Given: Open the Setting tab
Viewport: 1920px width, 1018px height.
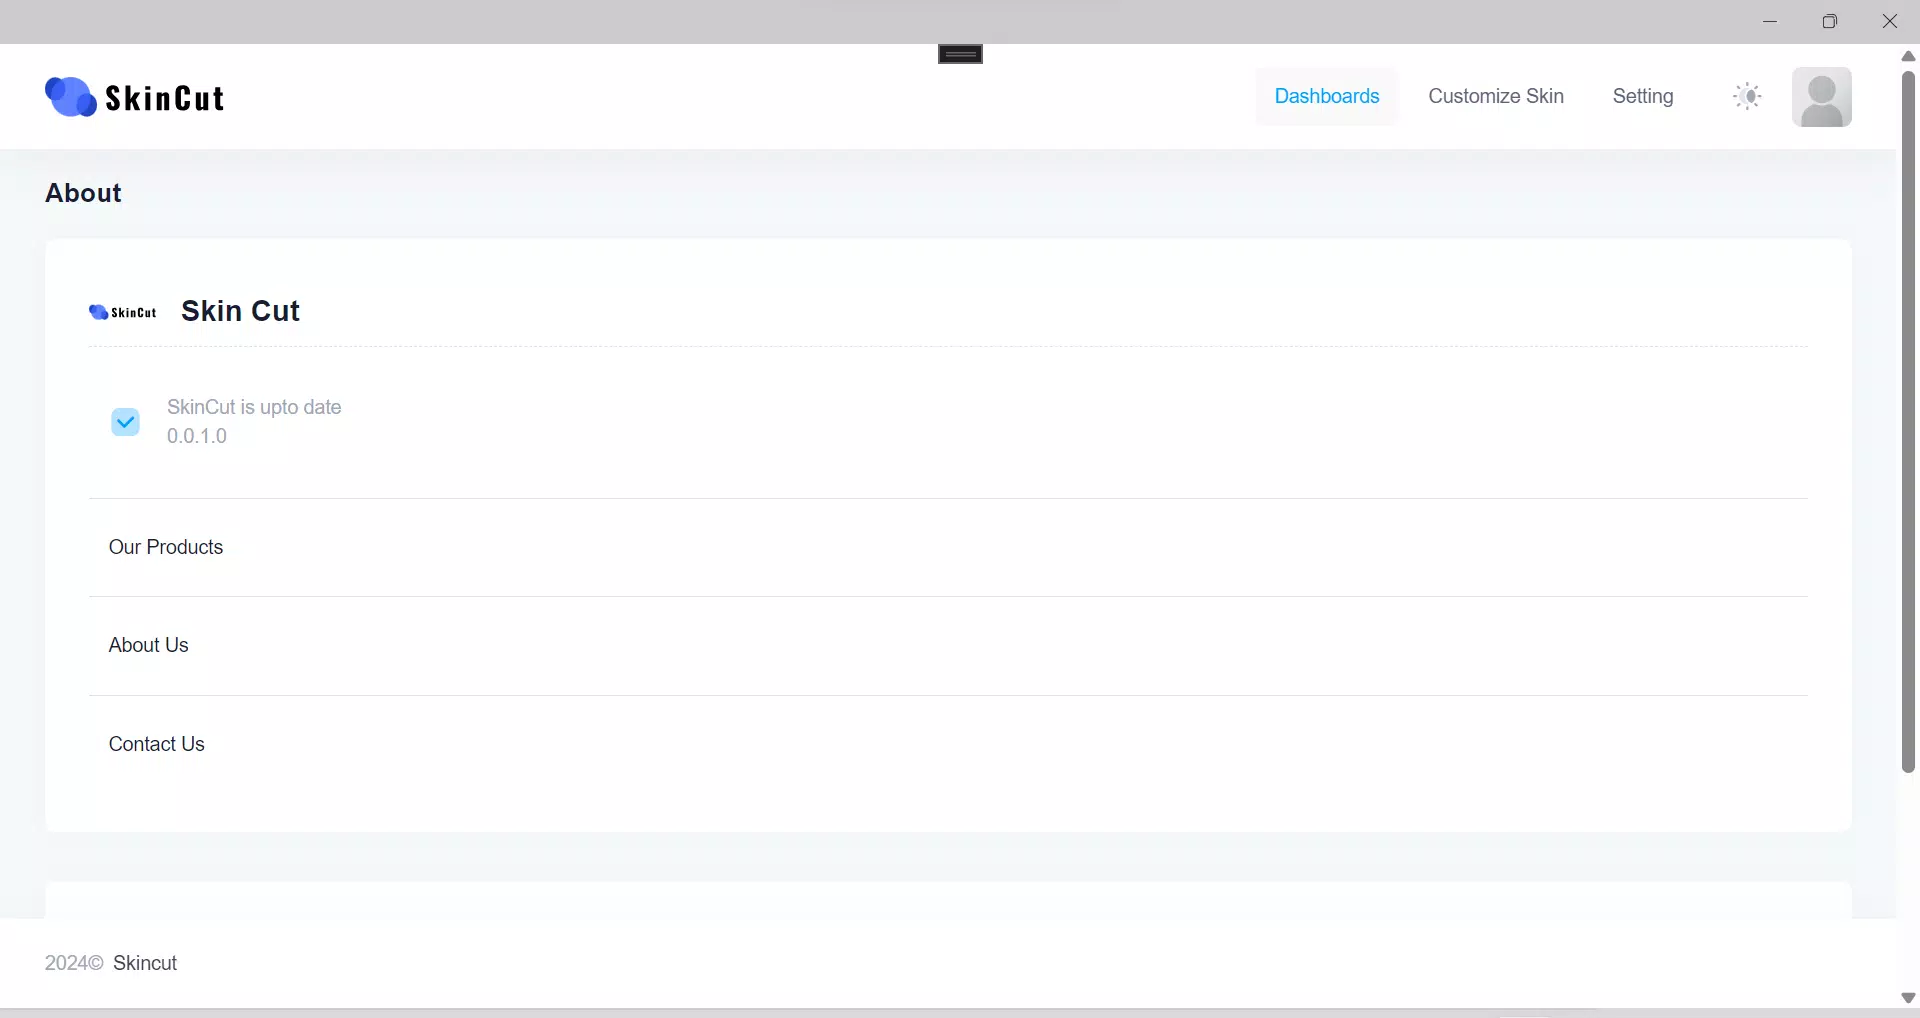Looking at the screenshot, I should click(x=1643, y=96).
